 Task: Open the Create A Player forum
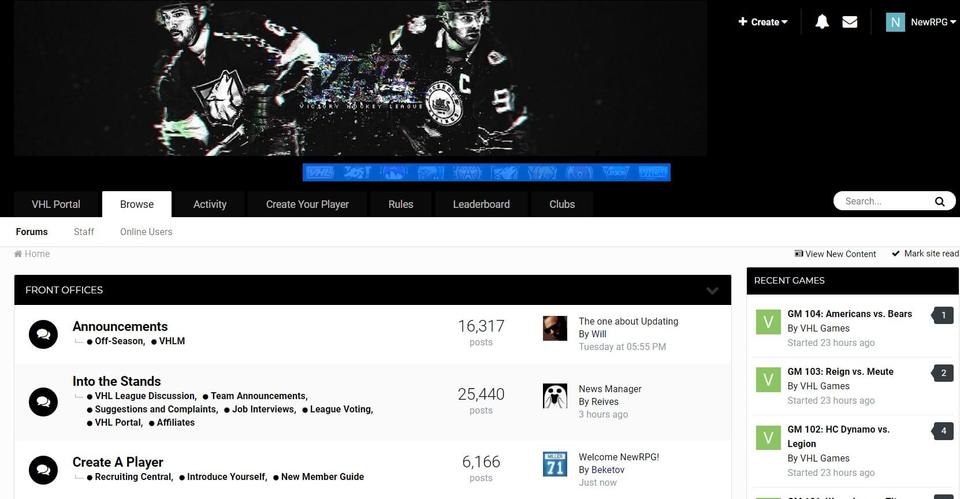(118, 462)
